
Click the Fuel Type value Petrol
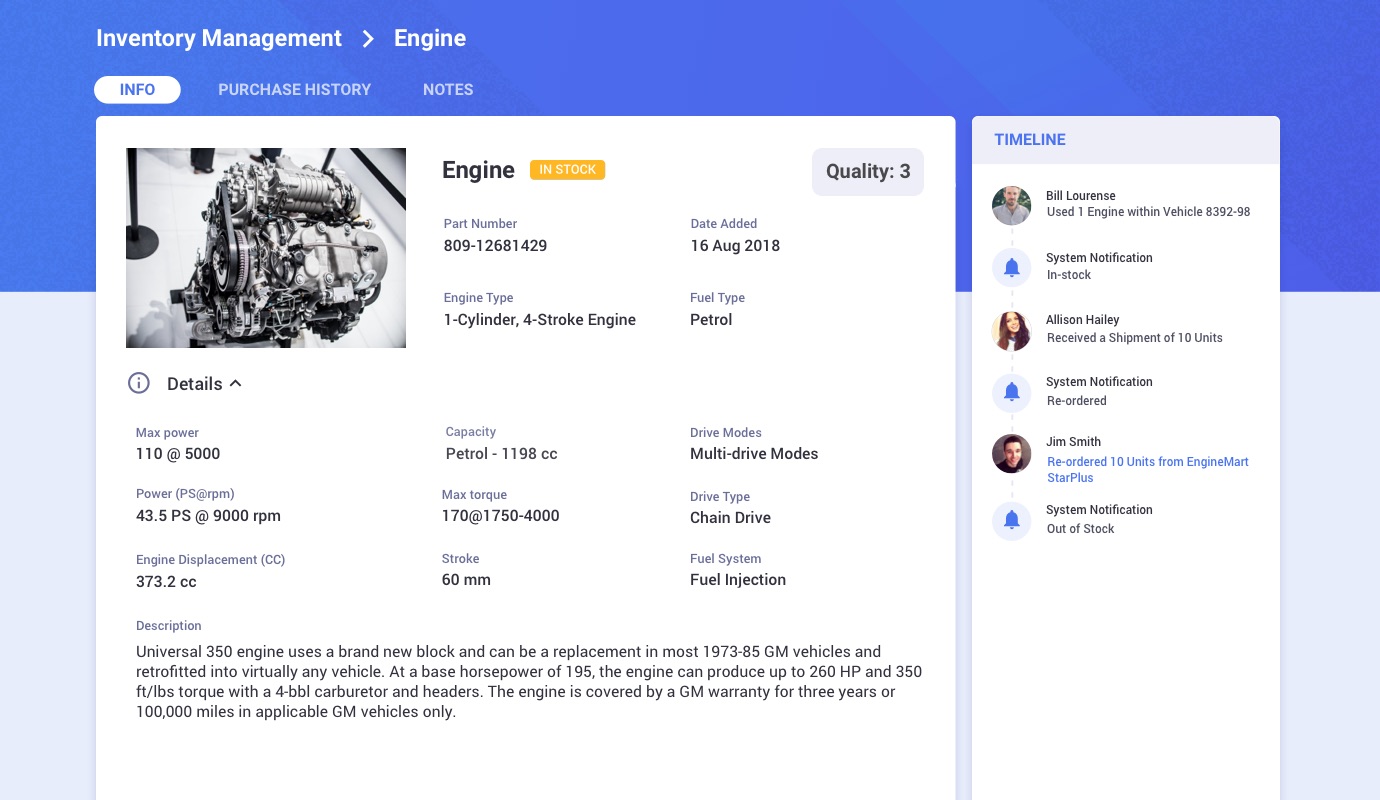click(x=711, y=320)
